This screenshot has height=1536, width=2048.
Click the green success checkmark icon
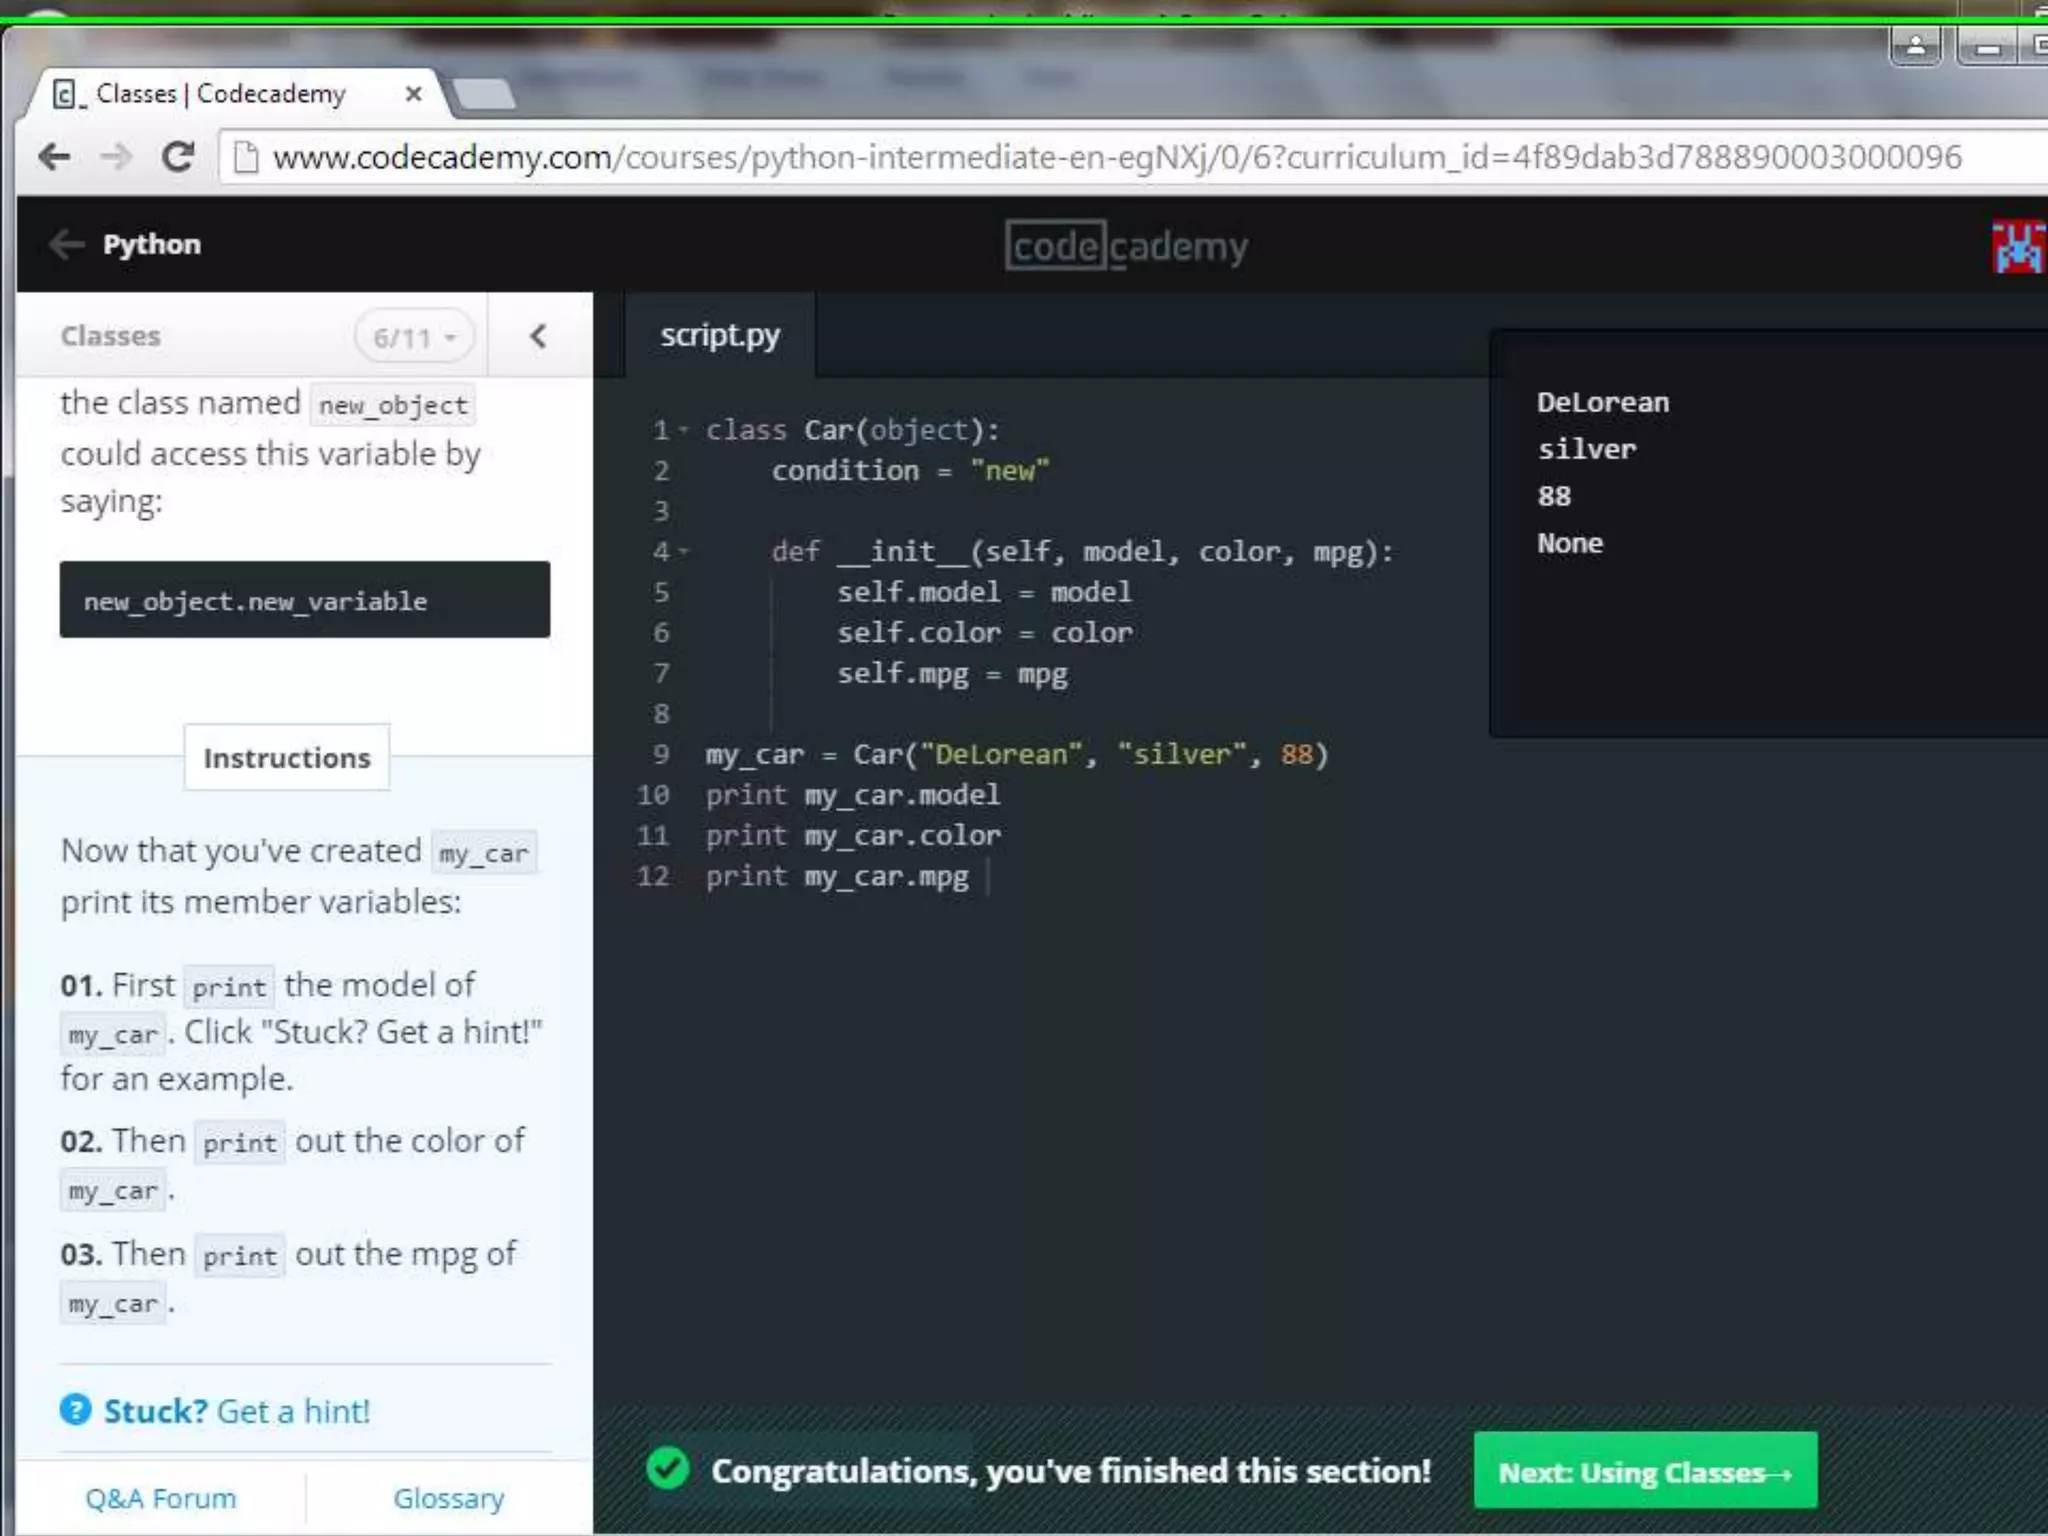pos(668,1469)
